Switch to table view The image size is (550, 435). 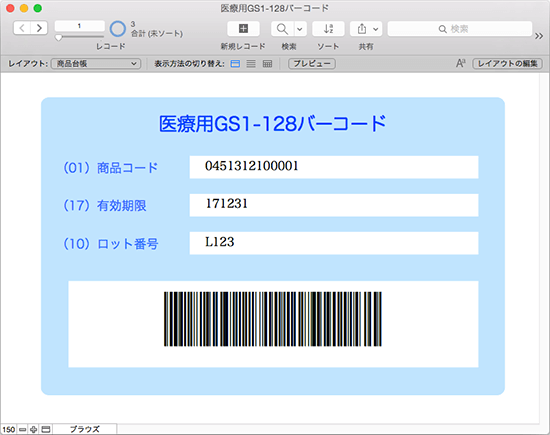pyautogui.click(x=267, y=63)
